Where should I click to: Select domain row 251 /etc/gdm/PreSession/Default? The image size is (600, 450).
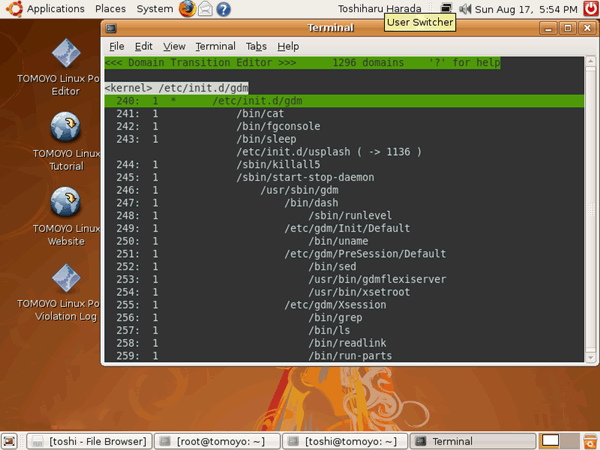point(344,254)
